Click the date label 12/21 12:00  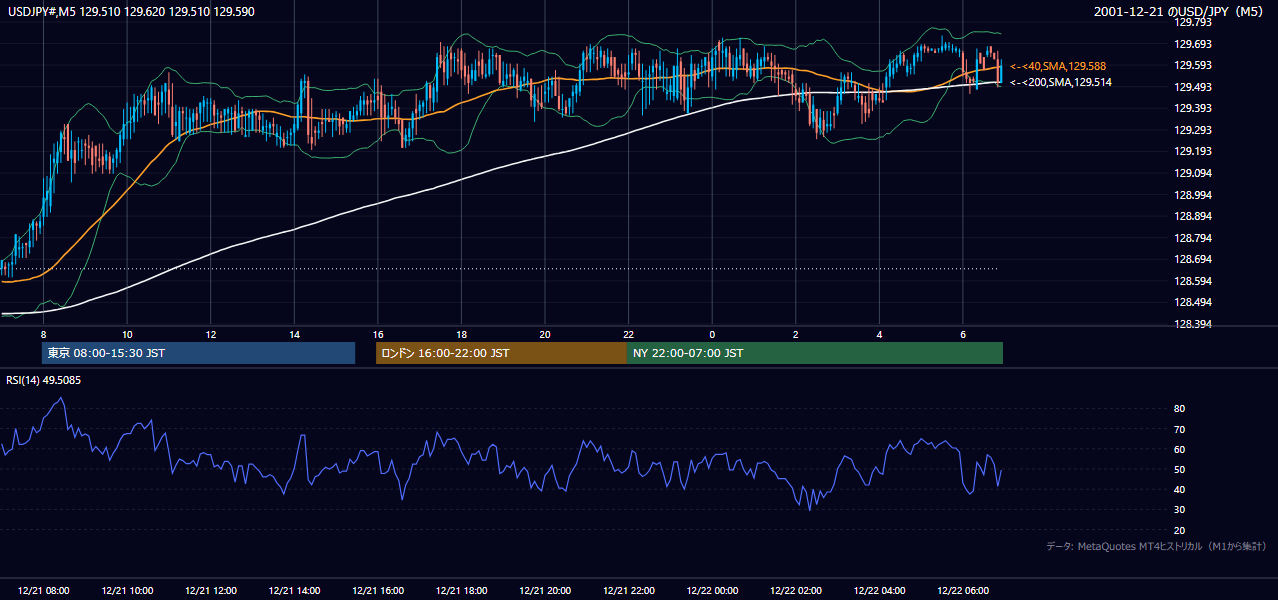coord(211,591)
